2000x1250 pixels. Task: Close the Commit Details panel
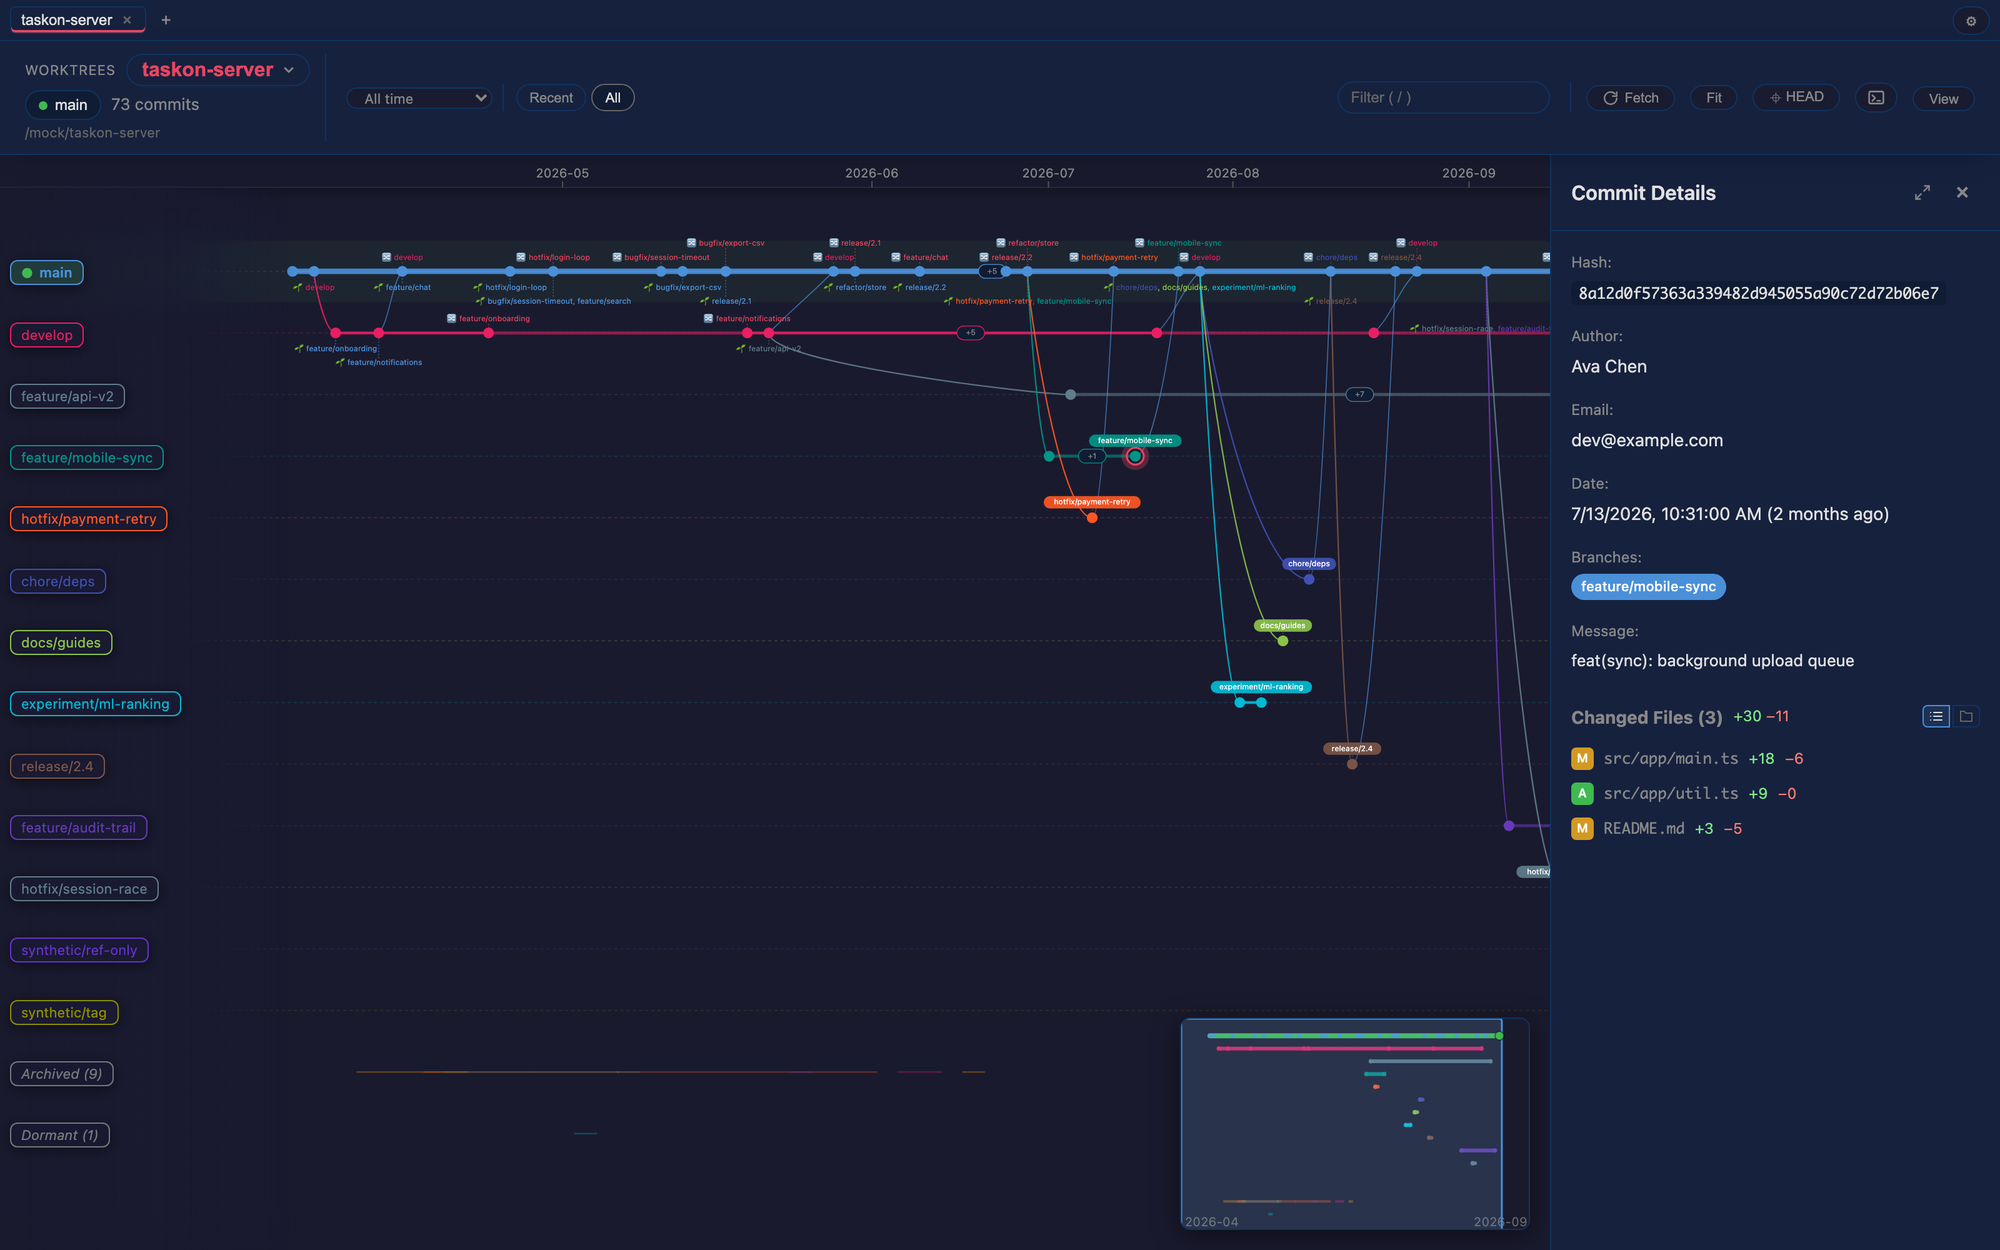click(1962, 193)
